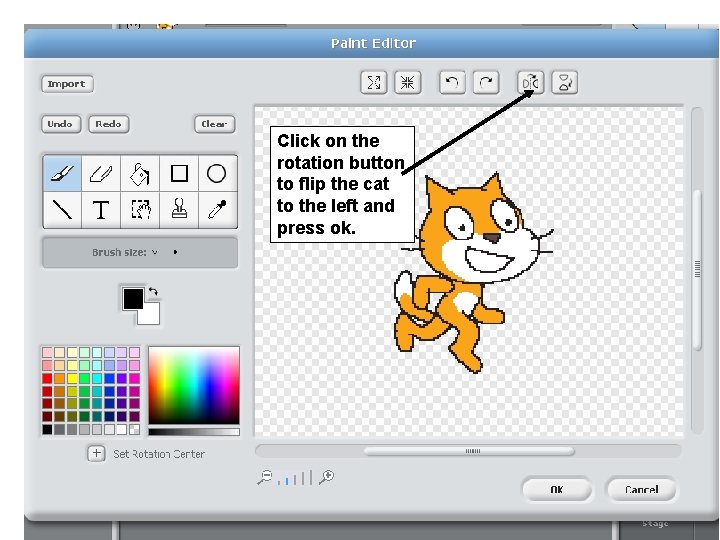This screenshot has height=540, width=720.
Task: Click the Shrink image button
Action: coord(408,83)
